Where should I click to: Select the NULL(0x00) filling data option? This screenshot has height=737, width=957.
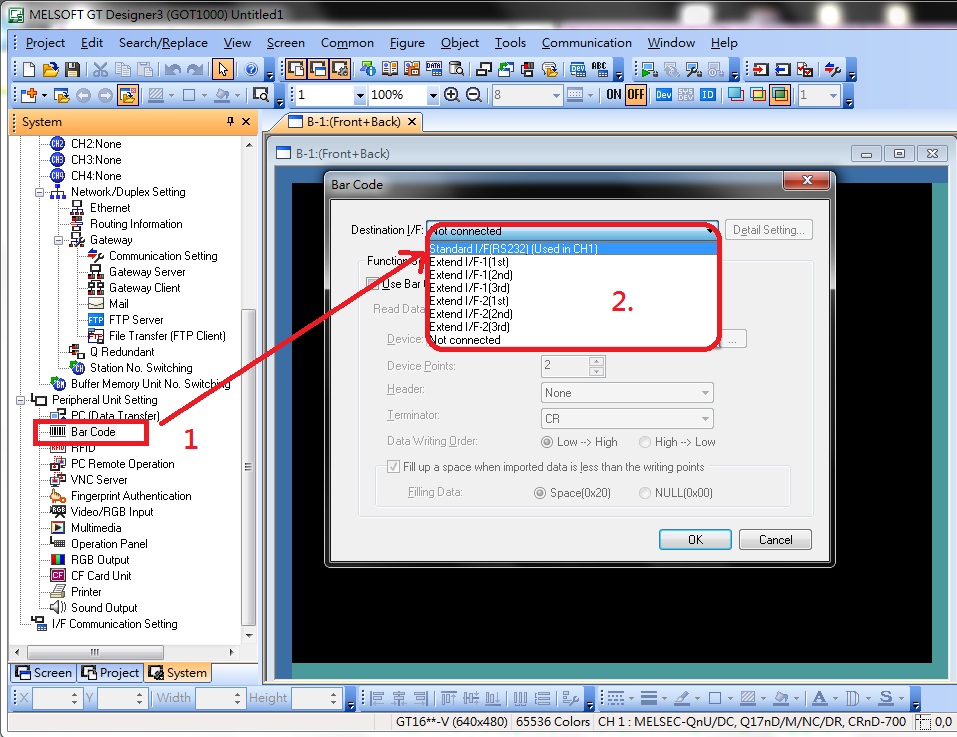pyautogui.click(x=645, y=493)
